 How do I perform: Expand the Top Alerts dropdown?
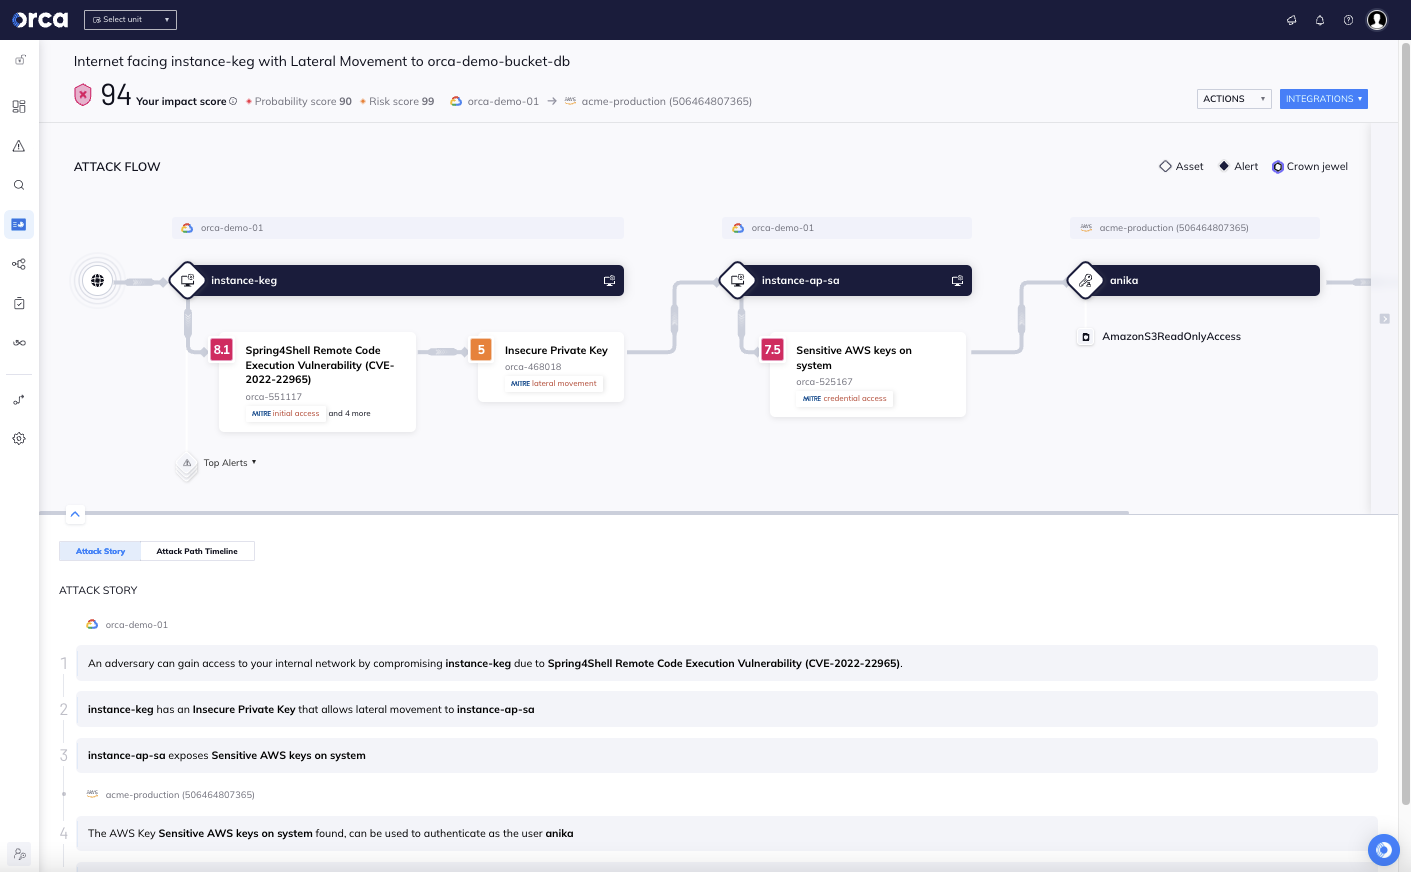tap(227, 462)
